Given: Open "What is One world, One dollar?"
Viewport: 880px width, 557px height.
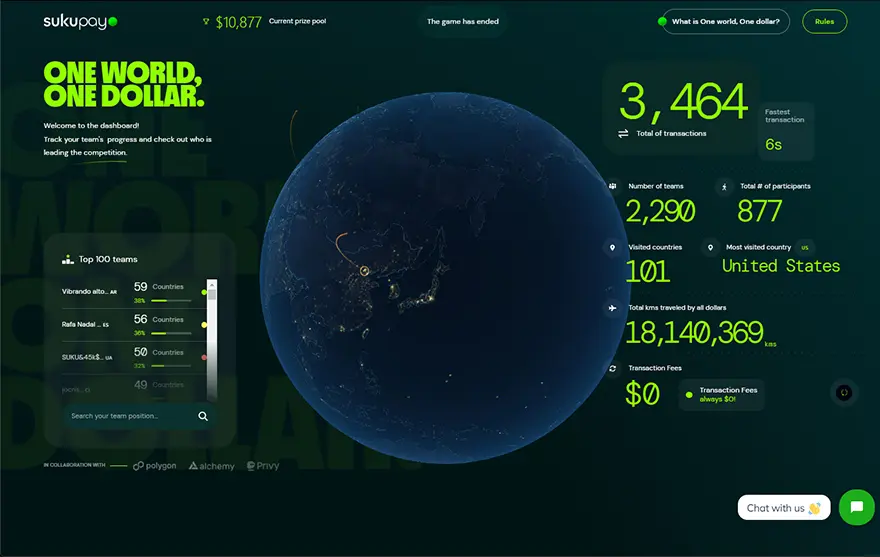Looking at the screenshot, I should point(725,21).
